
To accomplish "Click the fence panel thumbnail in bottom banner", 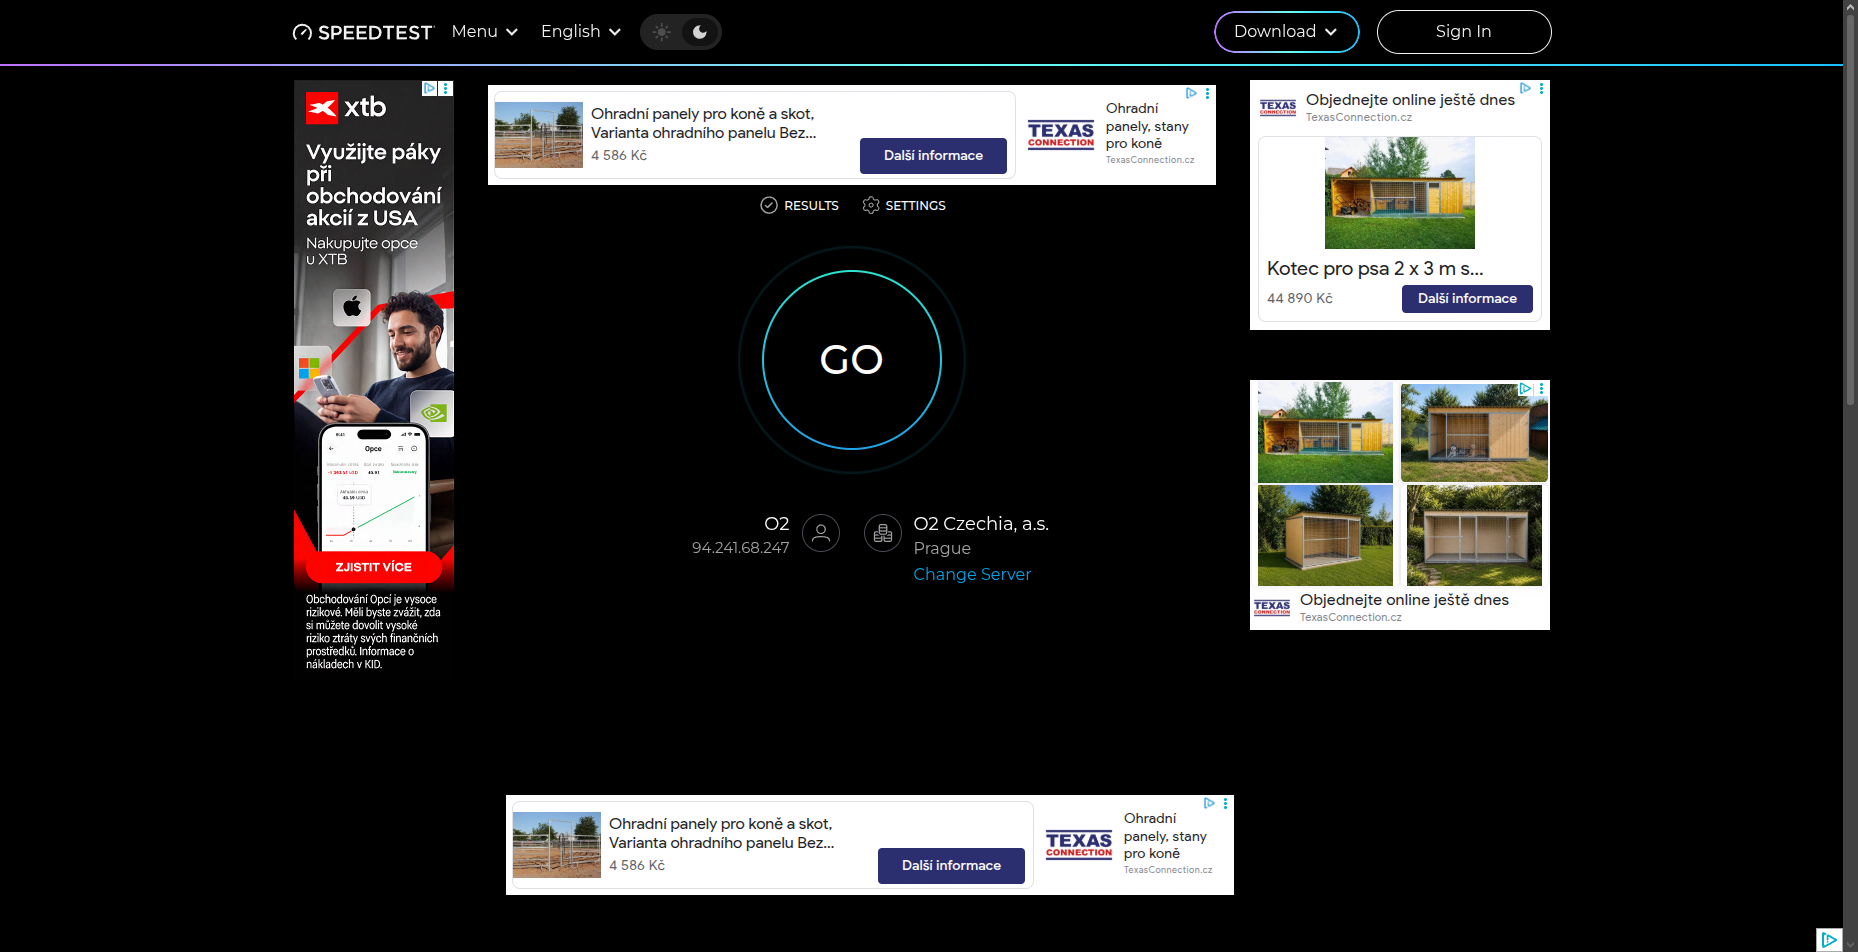I will [557, 845].
